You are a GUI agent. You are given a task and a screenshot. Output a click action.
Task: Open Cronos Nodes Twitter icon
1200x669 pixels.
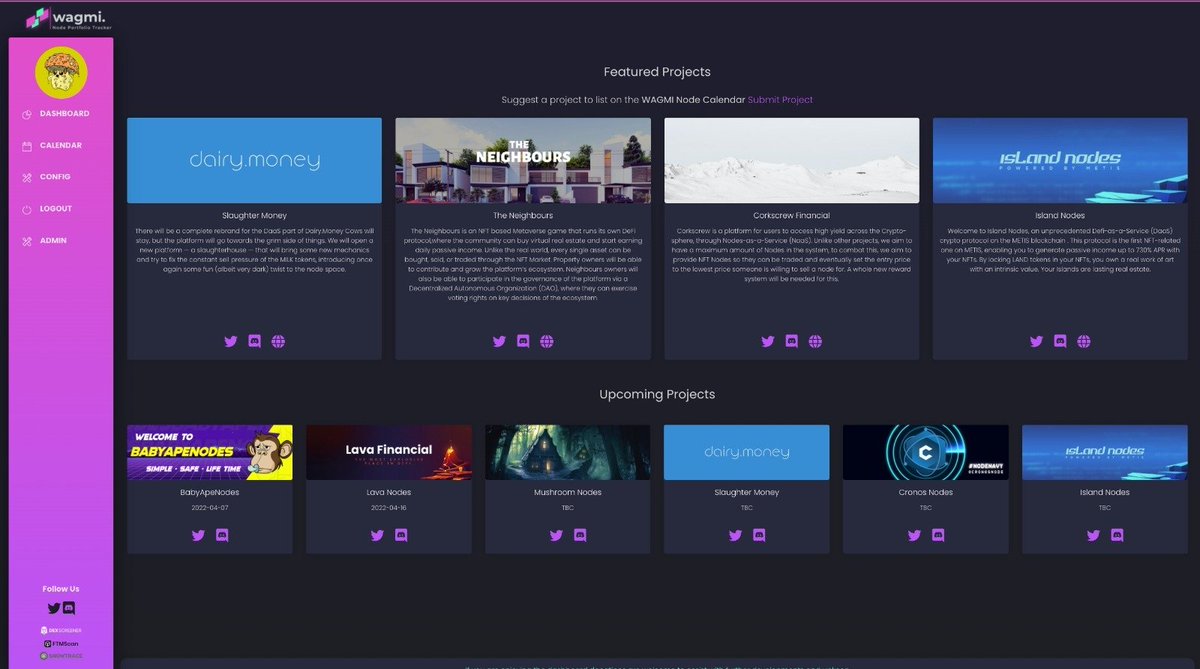point(914,535)
